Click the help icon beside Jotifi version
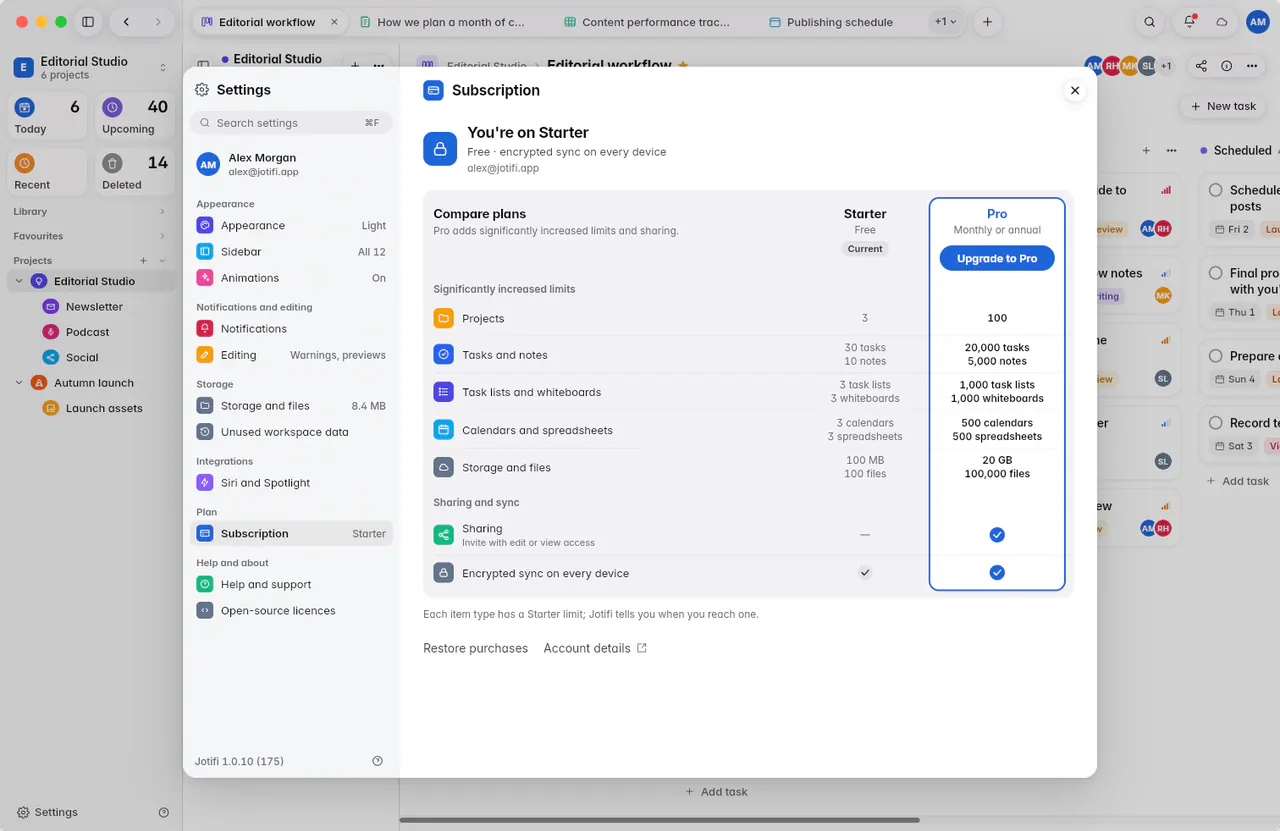 (377, 761)
